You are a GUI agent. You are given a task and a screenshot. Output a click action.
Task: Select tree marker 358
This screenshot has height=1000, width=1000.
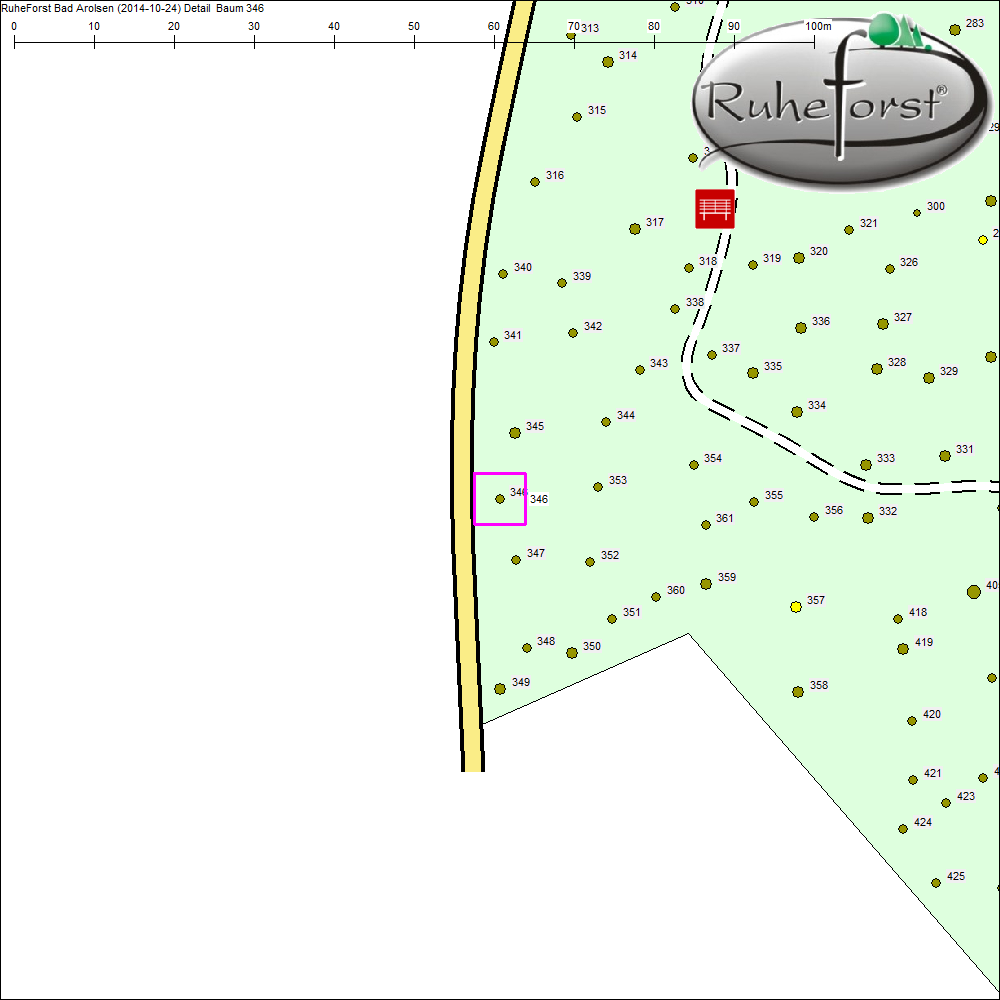[x=798, y=691]
